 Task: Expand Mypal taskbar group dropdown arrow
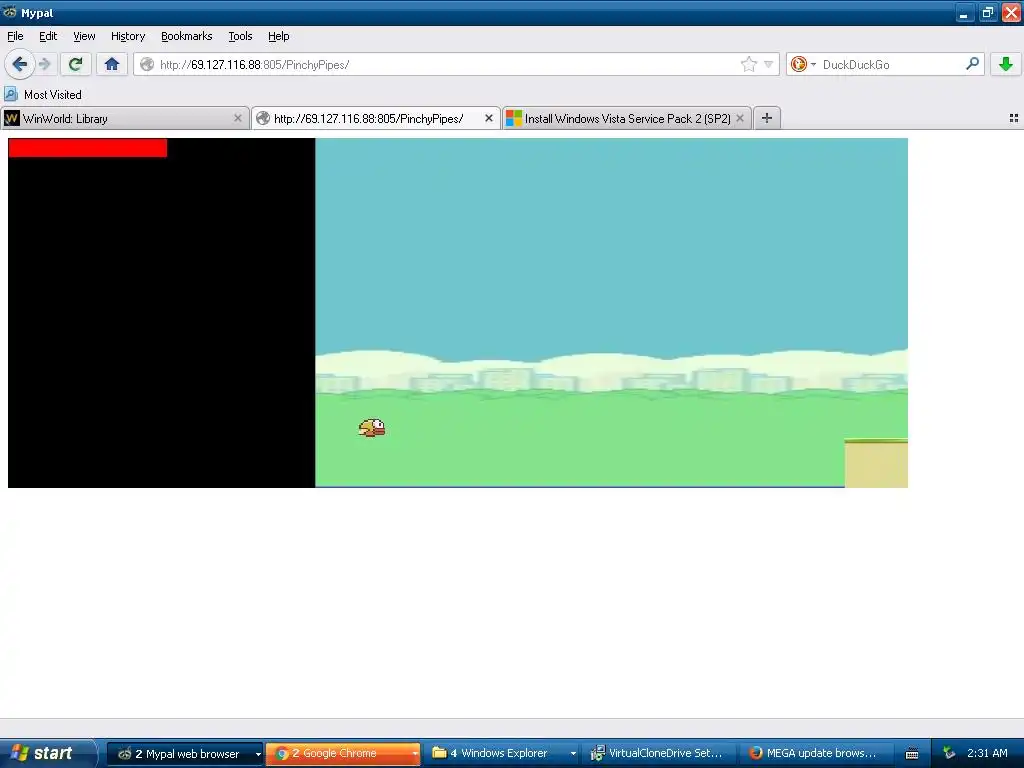(x=258, y=754)
